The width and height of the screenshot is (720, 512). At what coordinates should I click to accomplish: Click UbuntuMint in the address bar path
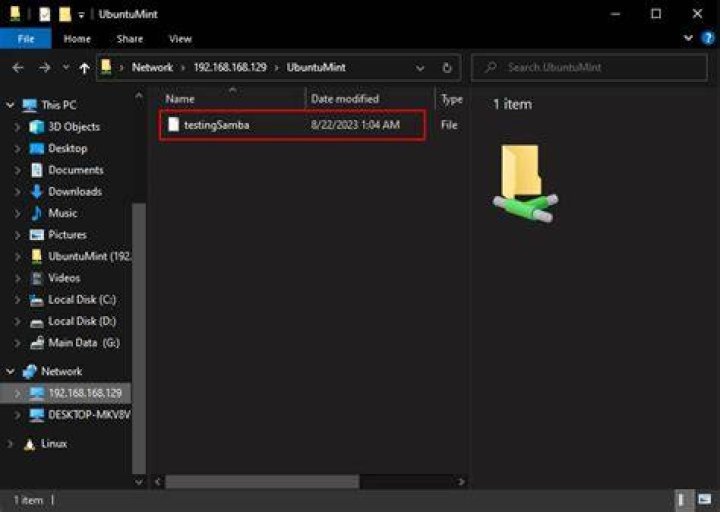(316, 68)
